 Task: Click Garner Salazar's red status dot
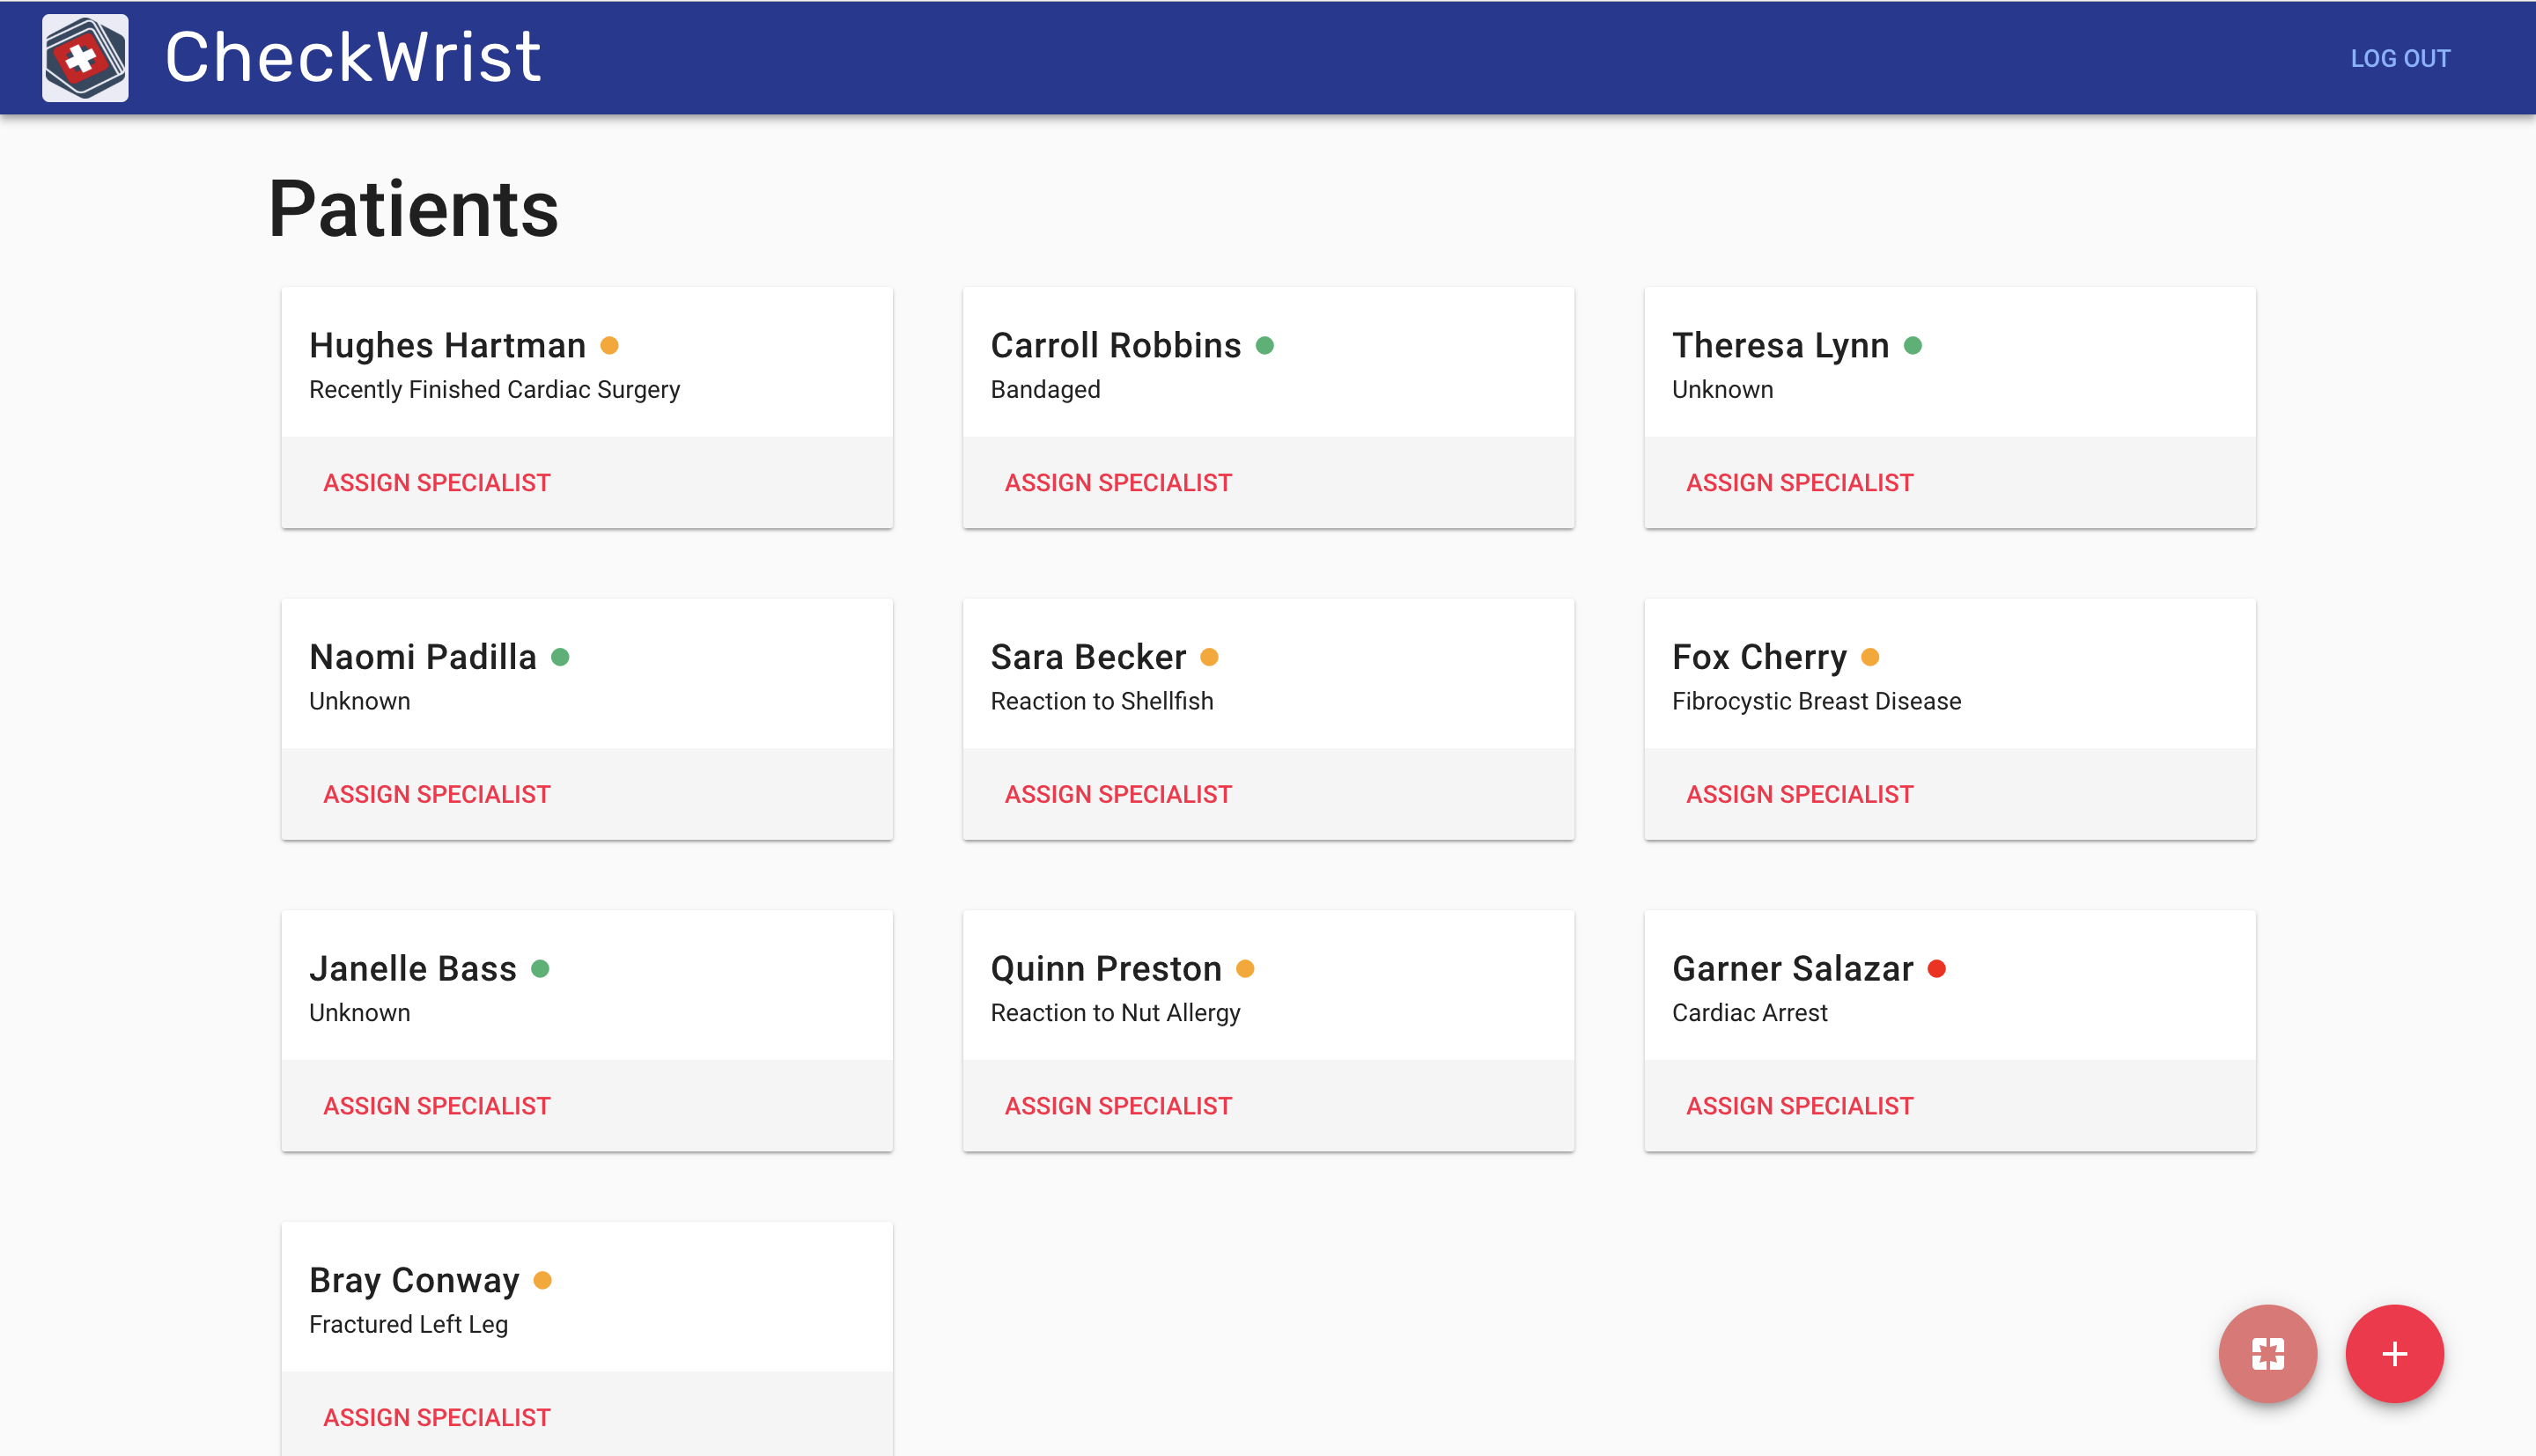click(1936, 968)
